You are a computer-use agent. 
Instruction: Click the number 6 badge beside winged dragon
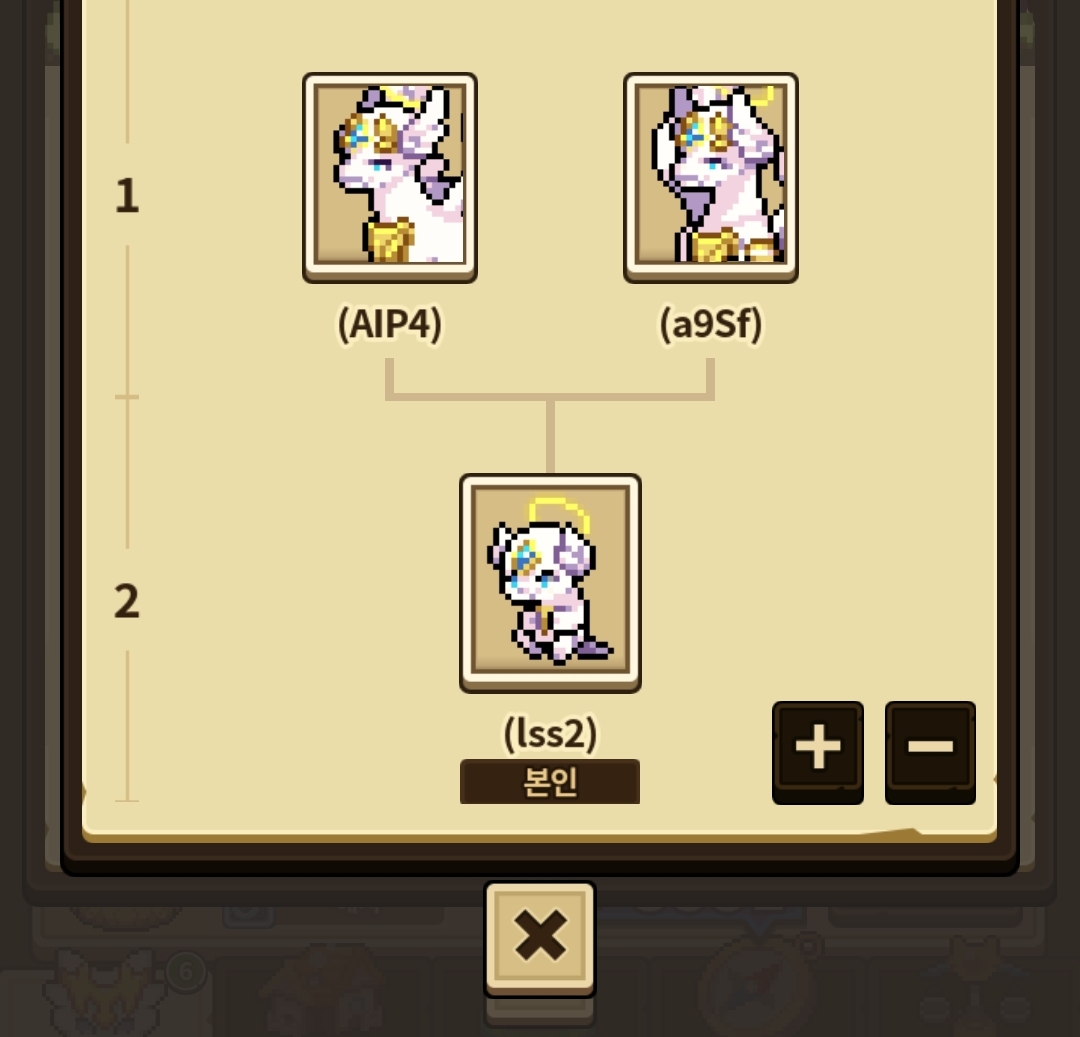(186, 972)
